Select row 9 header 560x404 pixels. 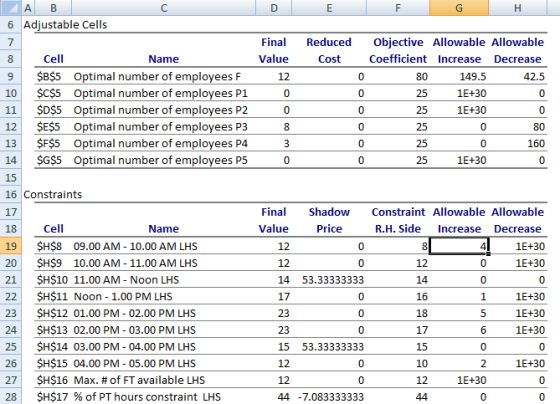click(x=11, y=76)
